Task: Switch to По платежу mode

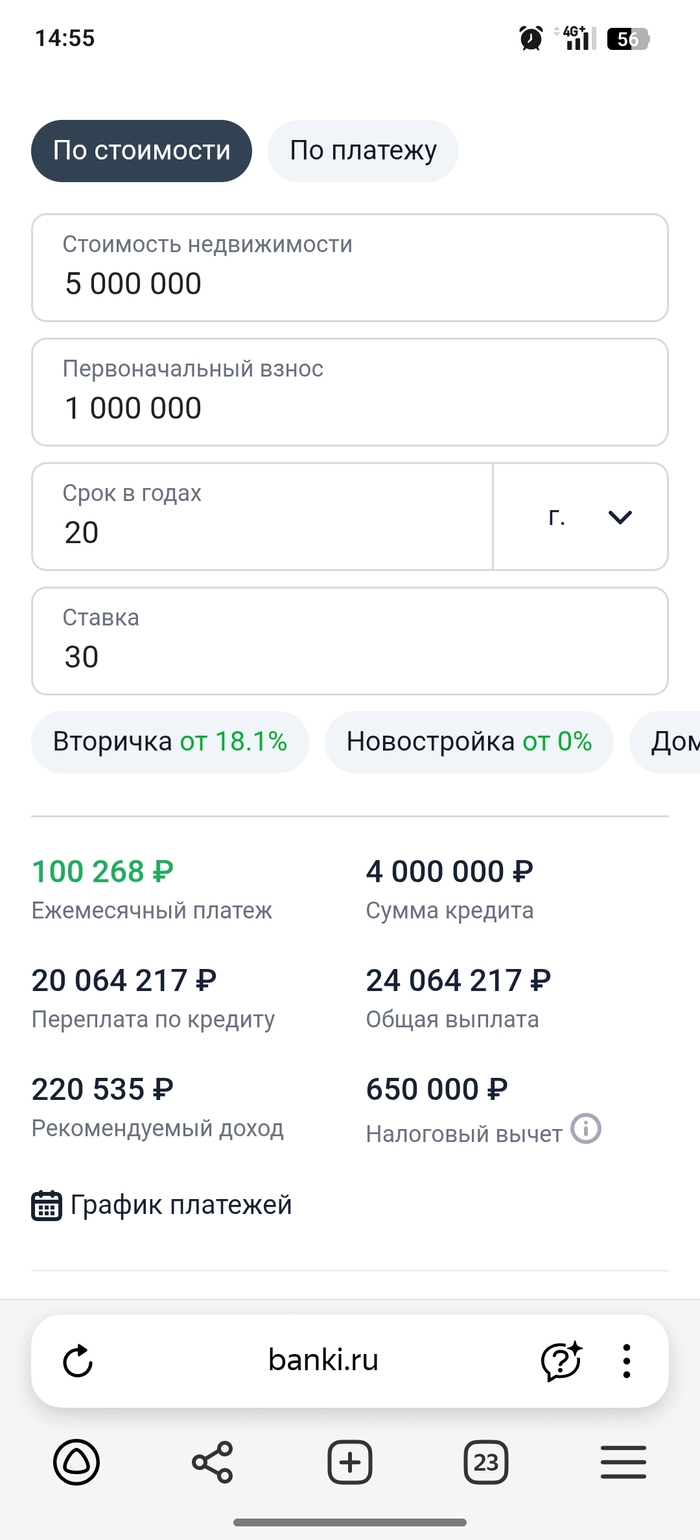Action: [363, 151]
